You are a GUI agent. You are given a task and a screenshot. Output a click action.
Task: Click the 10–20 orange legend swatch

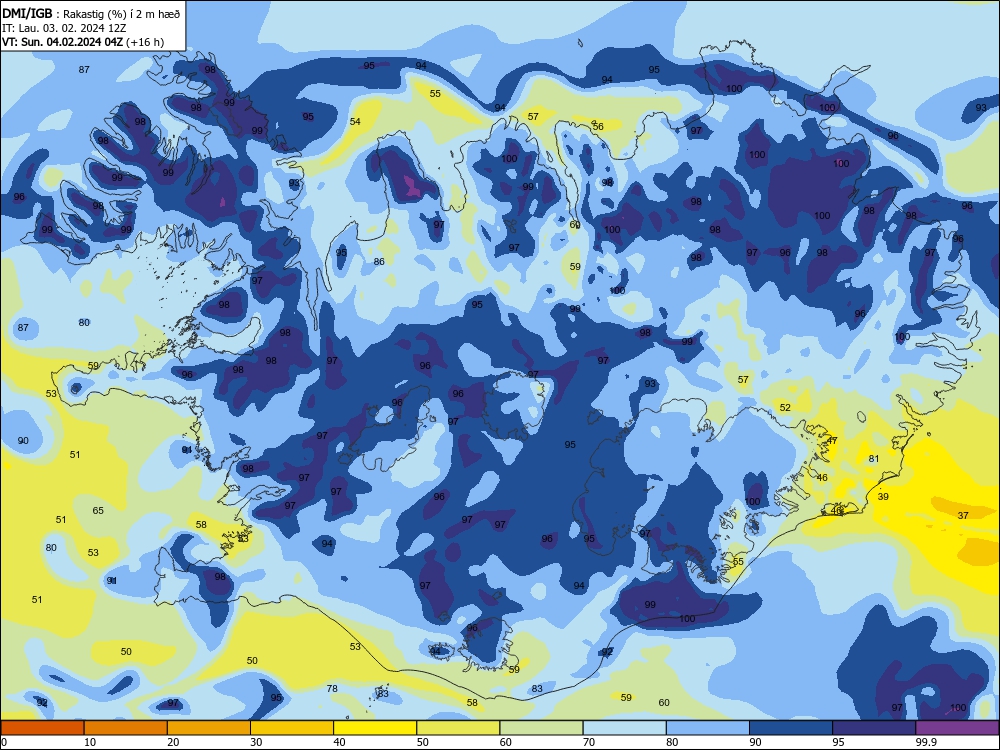point(126,728)
